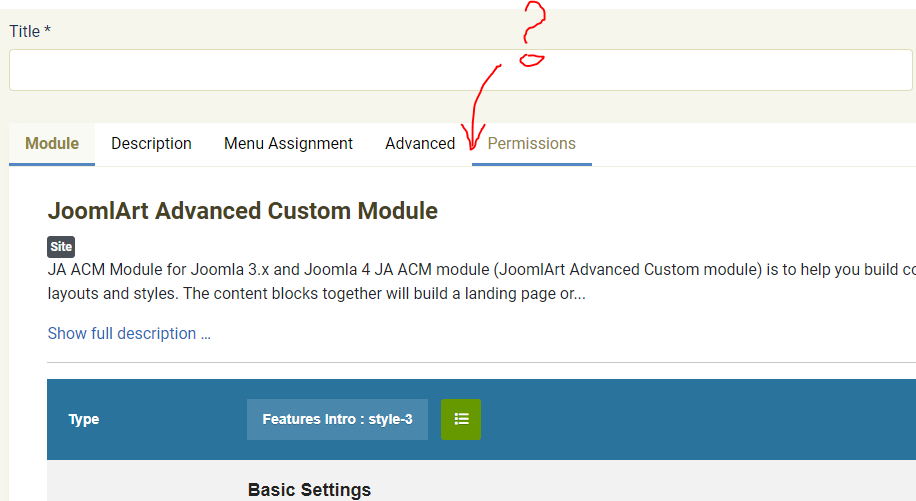
Task: Click Show full description link
Action: click(129, 333)
